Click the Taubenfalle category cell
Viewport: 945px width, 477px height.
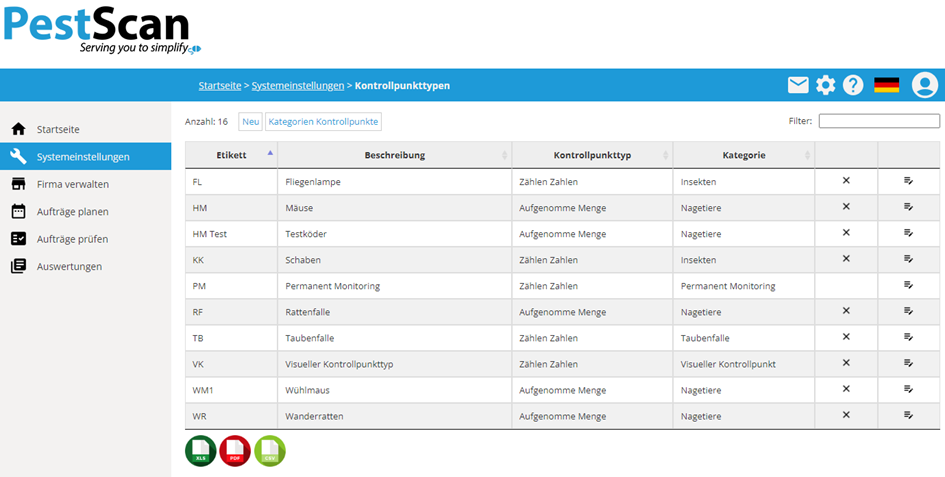pos(744,338)
